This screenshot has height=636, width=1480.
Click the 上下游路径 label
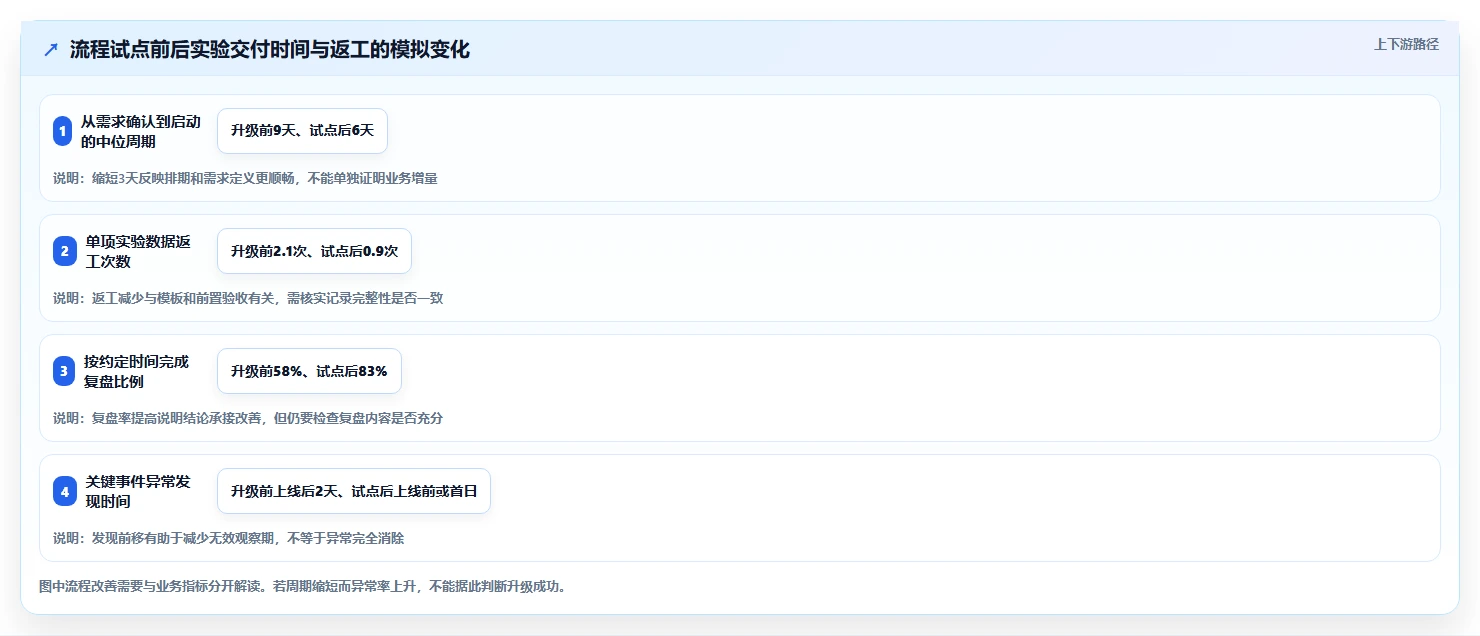pyautogui.click(x=1406, y=44)
